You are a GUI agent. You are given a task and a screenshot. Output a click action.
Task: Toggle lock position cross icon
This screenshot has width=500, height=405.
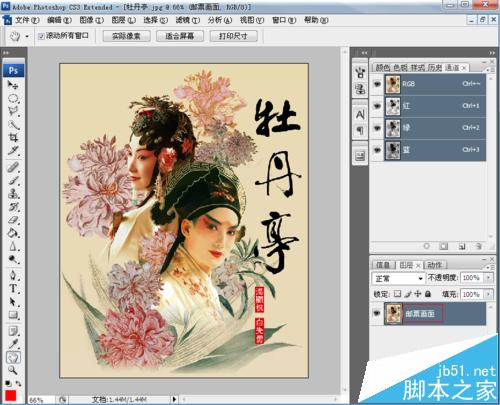[x=418, y=294]
